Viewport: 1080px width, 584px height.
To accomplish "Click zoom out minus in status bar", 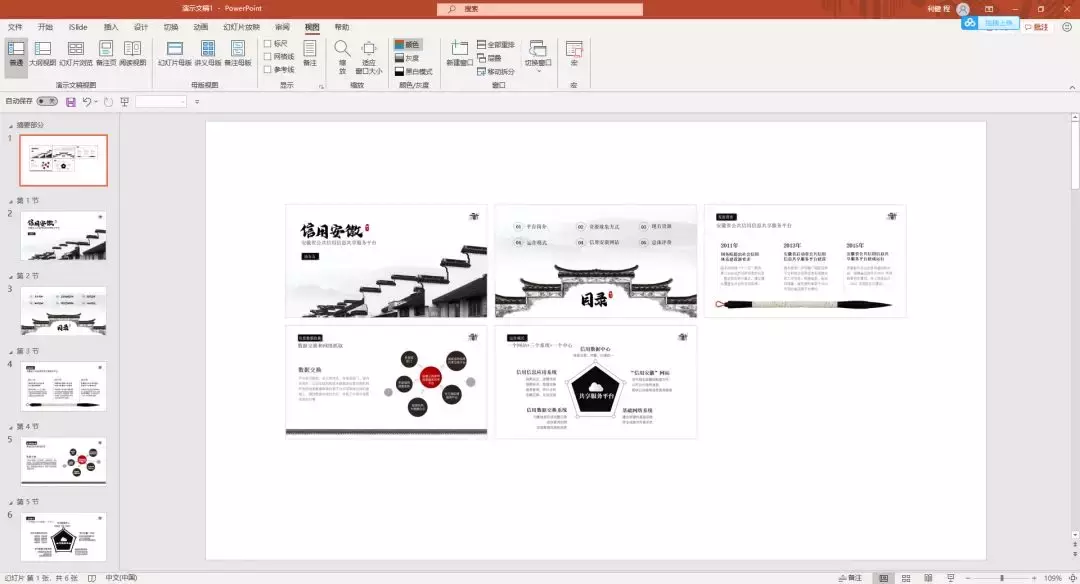I will click(968, 578).
